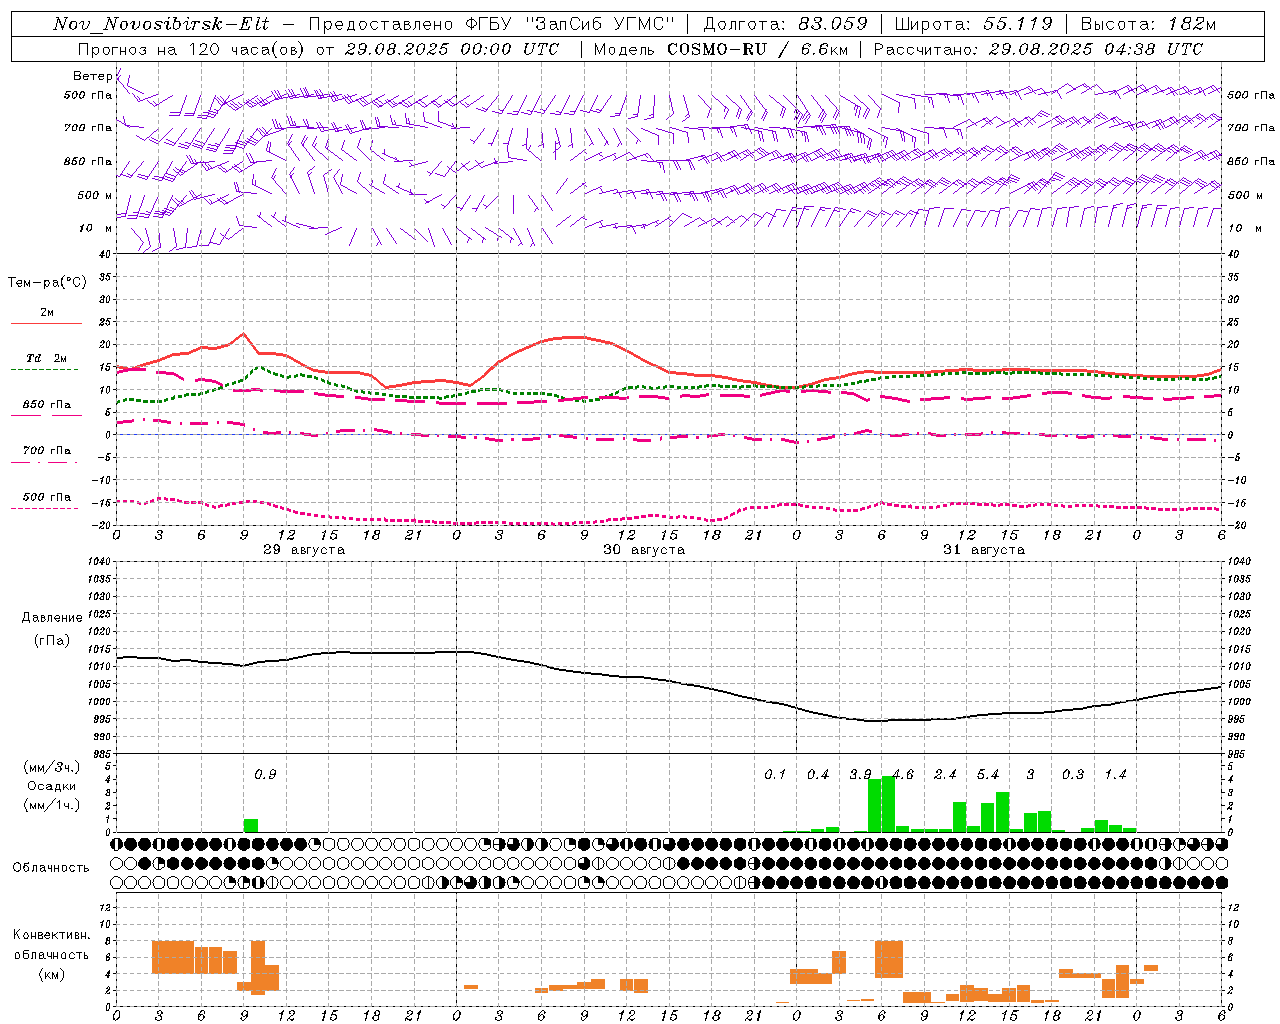Click the station name Nov_Novosibirsk-Elt
The height and width of the screenshot is (1024, 1280).
(x=161, y=24)
